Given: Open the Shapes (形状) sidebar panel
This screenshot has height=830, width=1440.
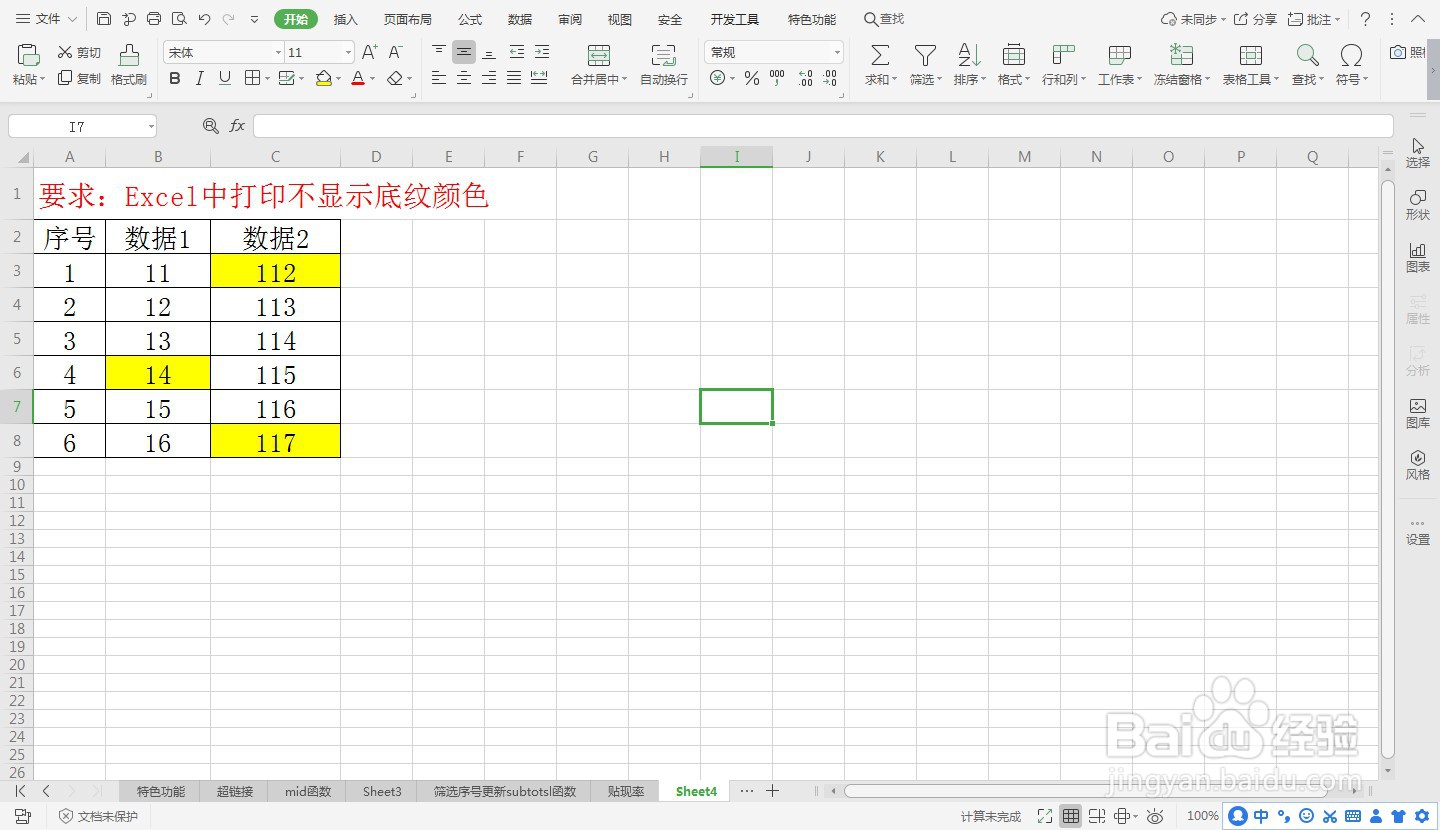Looking at the screenshot, I should 1418,205.
